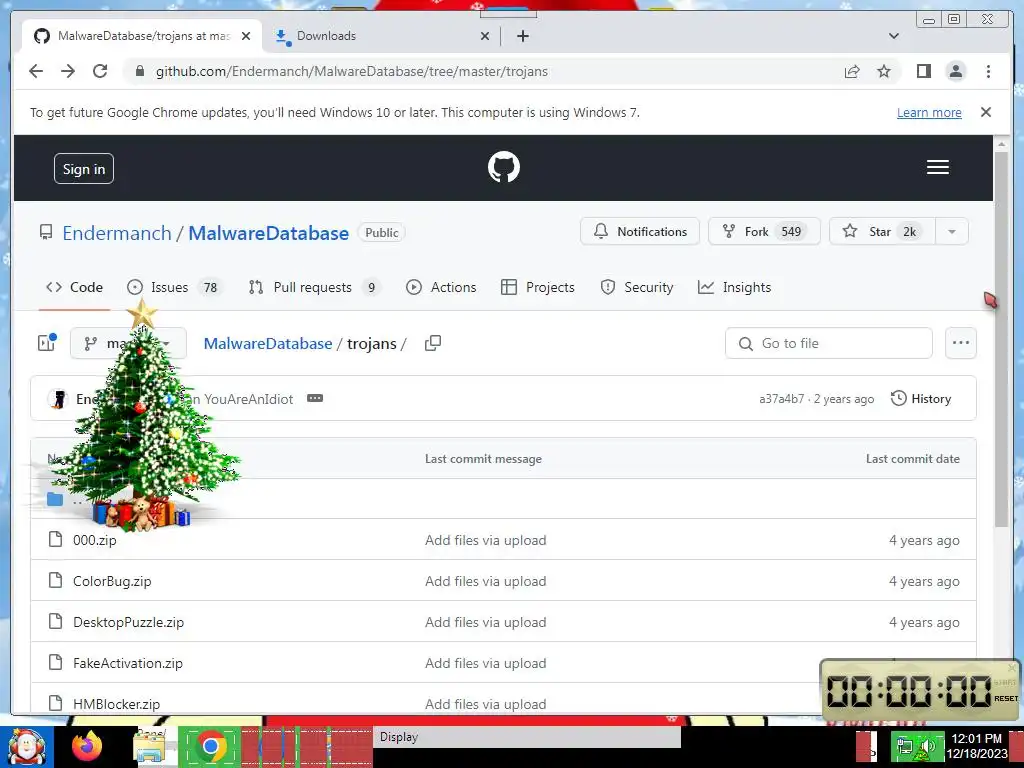Click the Go to file search field
The width and height of the screenshot is (1024, 768).
(828, 343)
